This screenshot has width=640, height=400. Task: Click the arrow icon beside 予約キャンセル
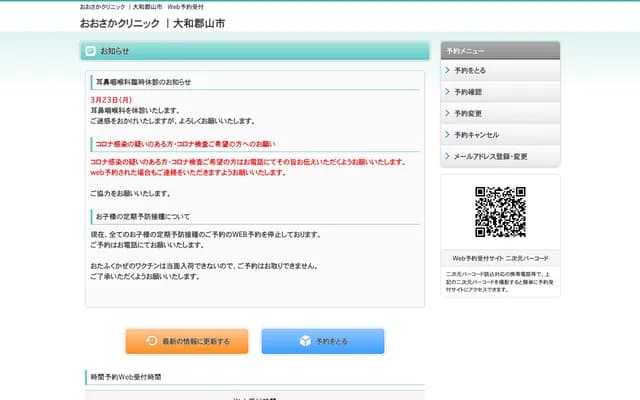(x=446, y=134)
